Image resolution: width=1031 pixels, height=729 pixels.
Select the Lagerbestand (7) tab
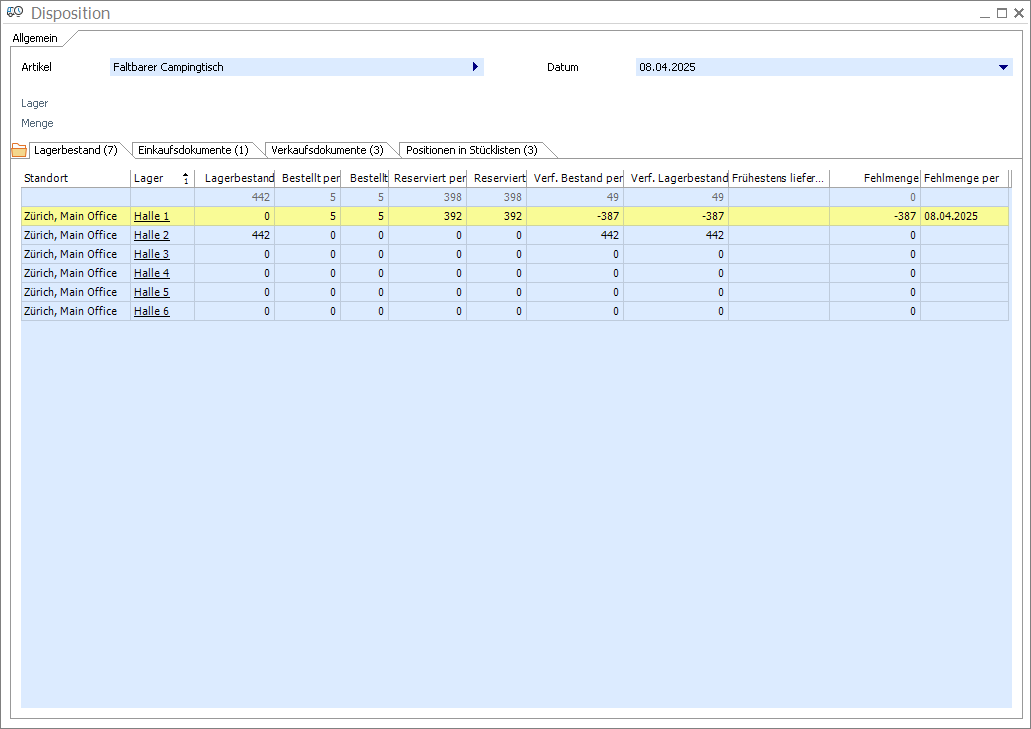(76, 150)
